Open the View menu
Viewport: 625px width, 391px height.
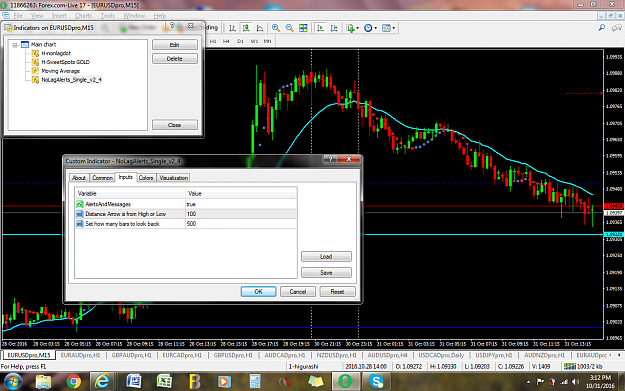(x=37, y=16)
